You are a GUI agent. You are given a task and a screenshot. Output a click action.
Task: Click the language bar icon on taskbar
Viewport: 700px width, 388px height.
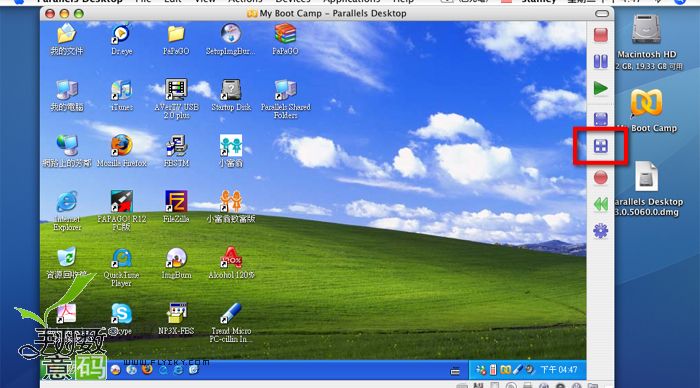(x=455, y=371)
